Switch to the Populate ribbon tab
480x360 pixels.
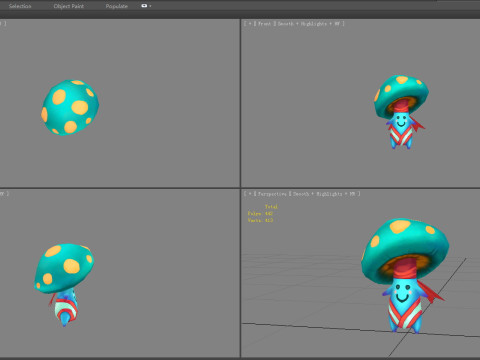[116, 6]
